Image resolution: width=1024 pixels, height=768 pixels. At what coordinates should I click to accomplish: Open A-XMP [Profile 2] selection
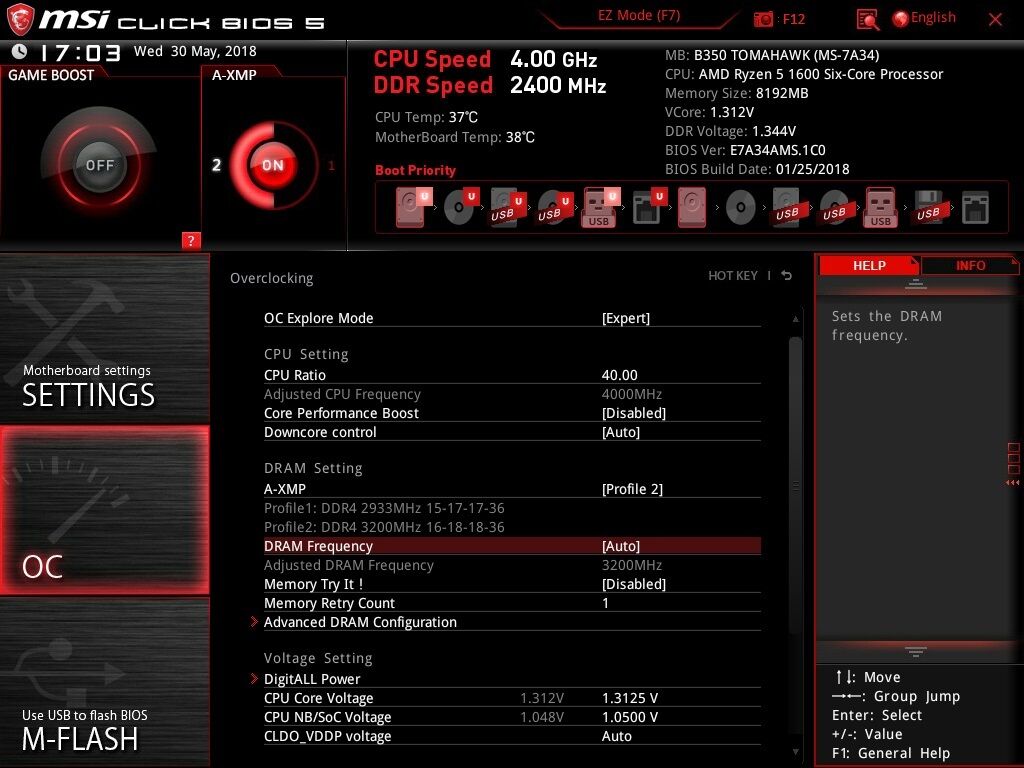pos(512,488)
